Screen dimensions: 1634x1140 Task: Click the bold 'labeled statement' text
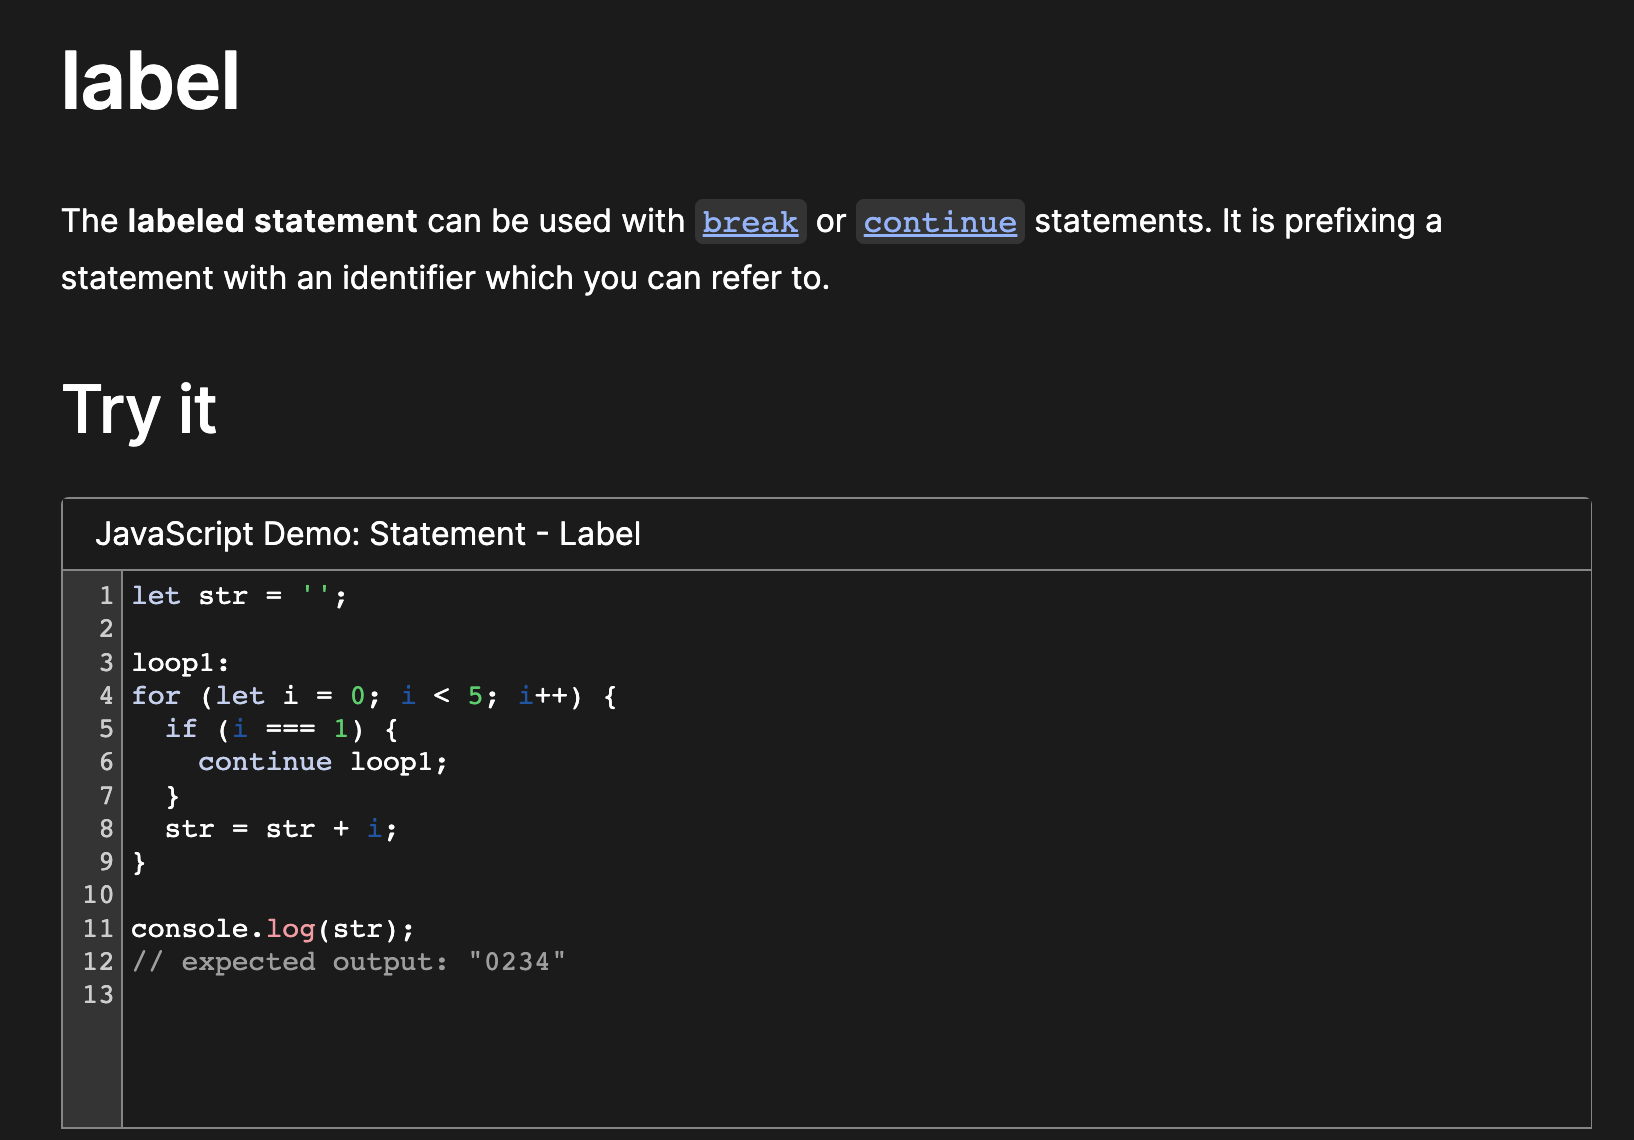pos(272,221)
